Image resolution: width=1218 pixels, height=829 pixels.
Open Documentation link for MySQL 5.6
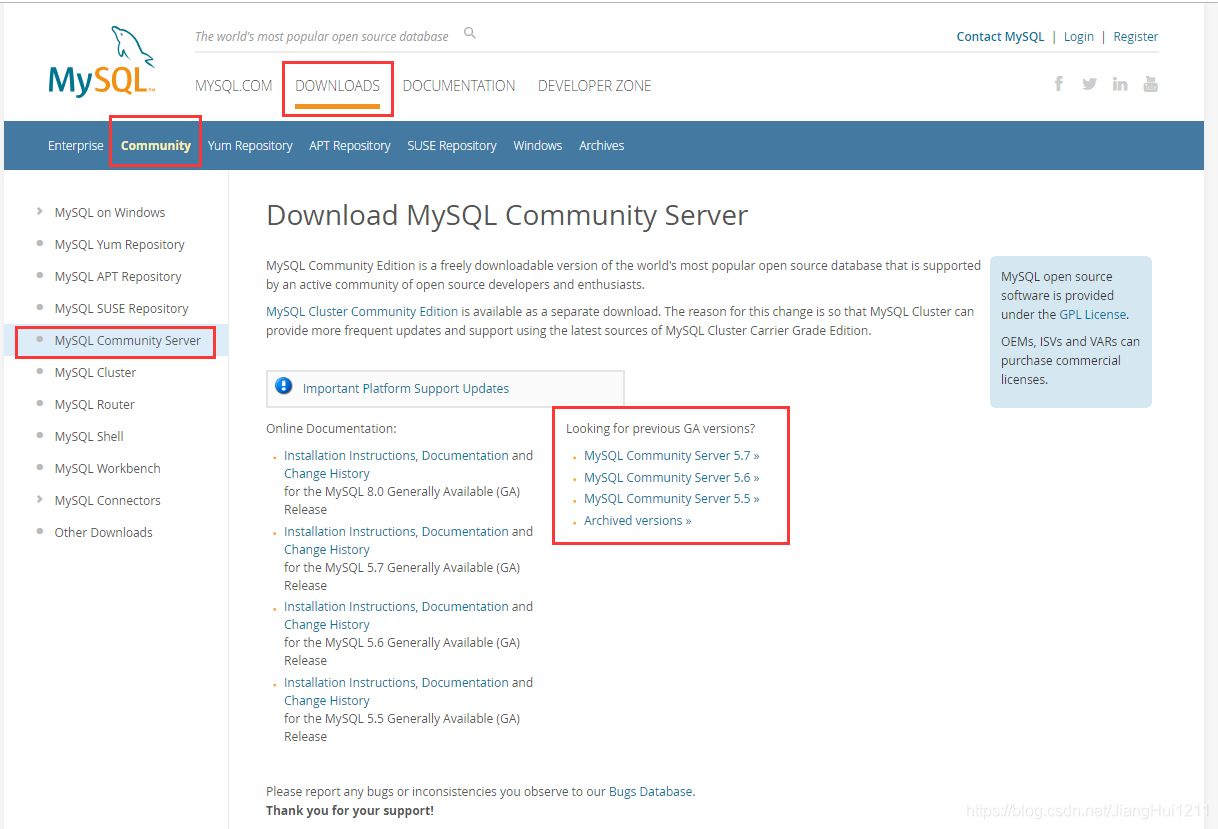(x=465, y=607)
